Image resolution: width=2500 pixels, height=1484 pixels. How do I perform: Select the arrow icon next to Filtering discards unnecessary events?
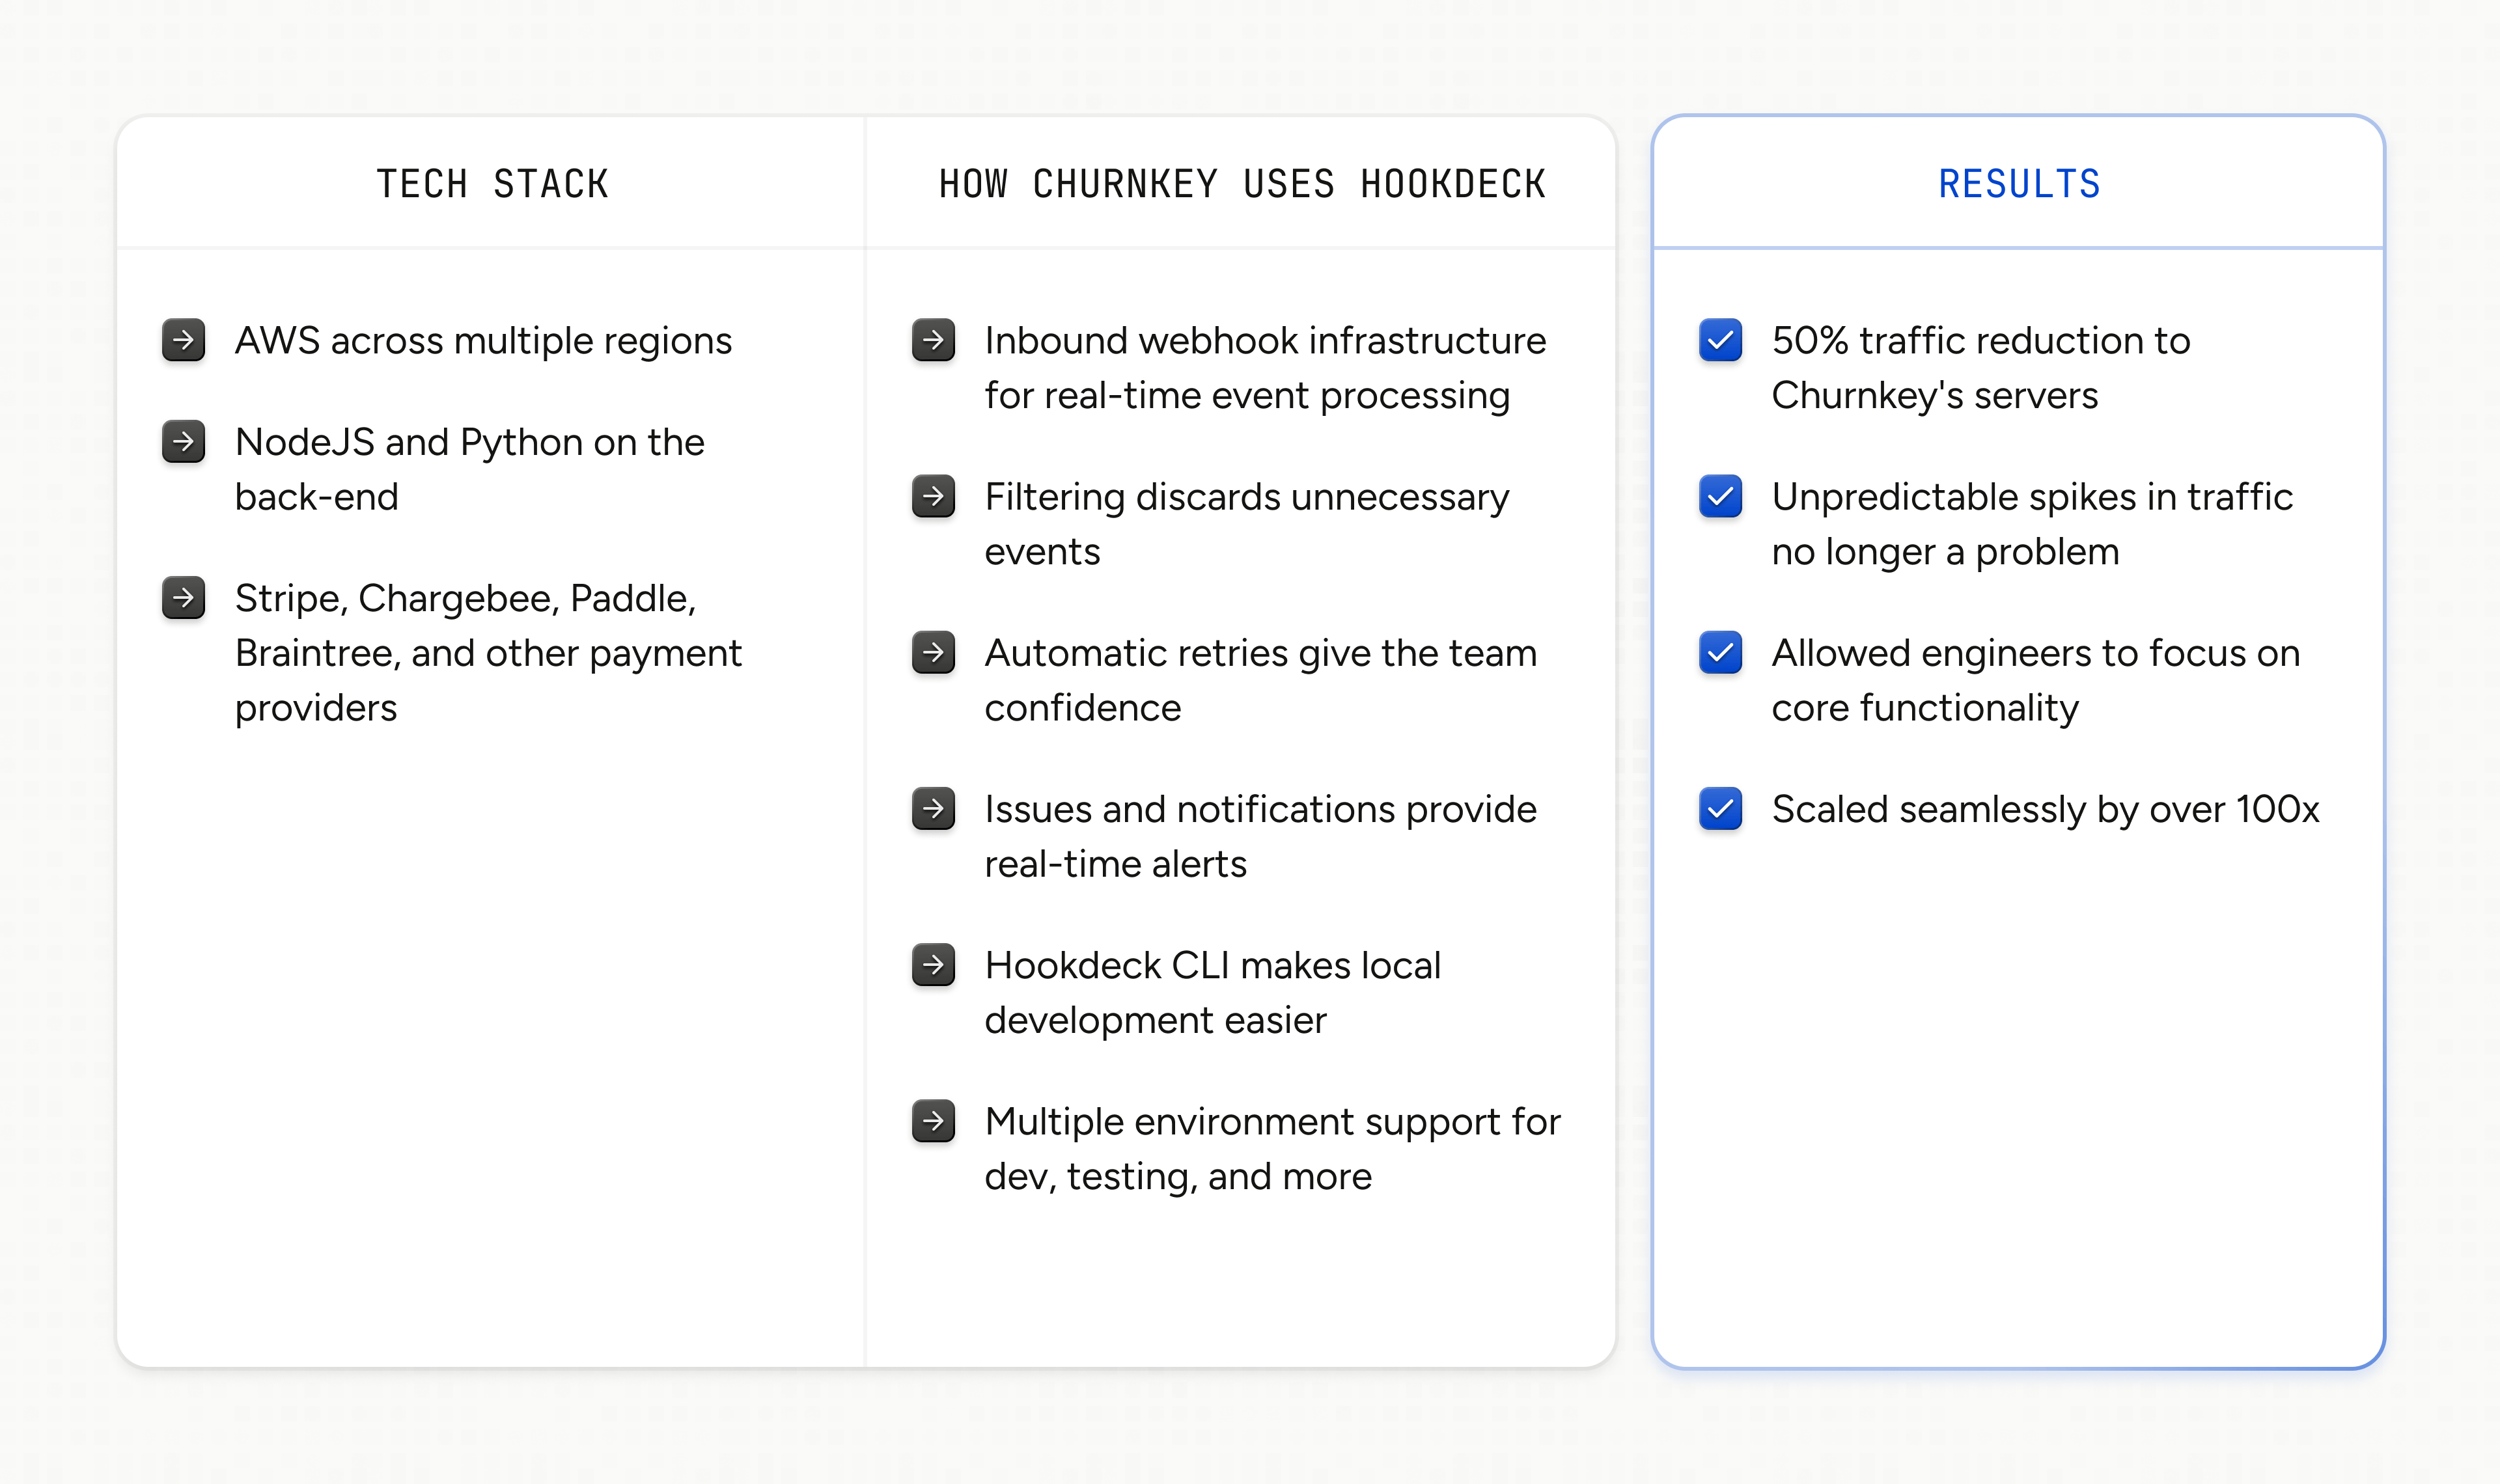pyautogui.click(x=933, y=497)
